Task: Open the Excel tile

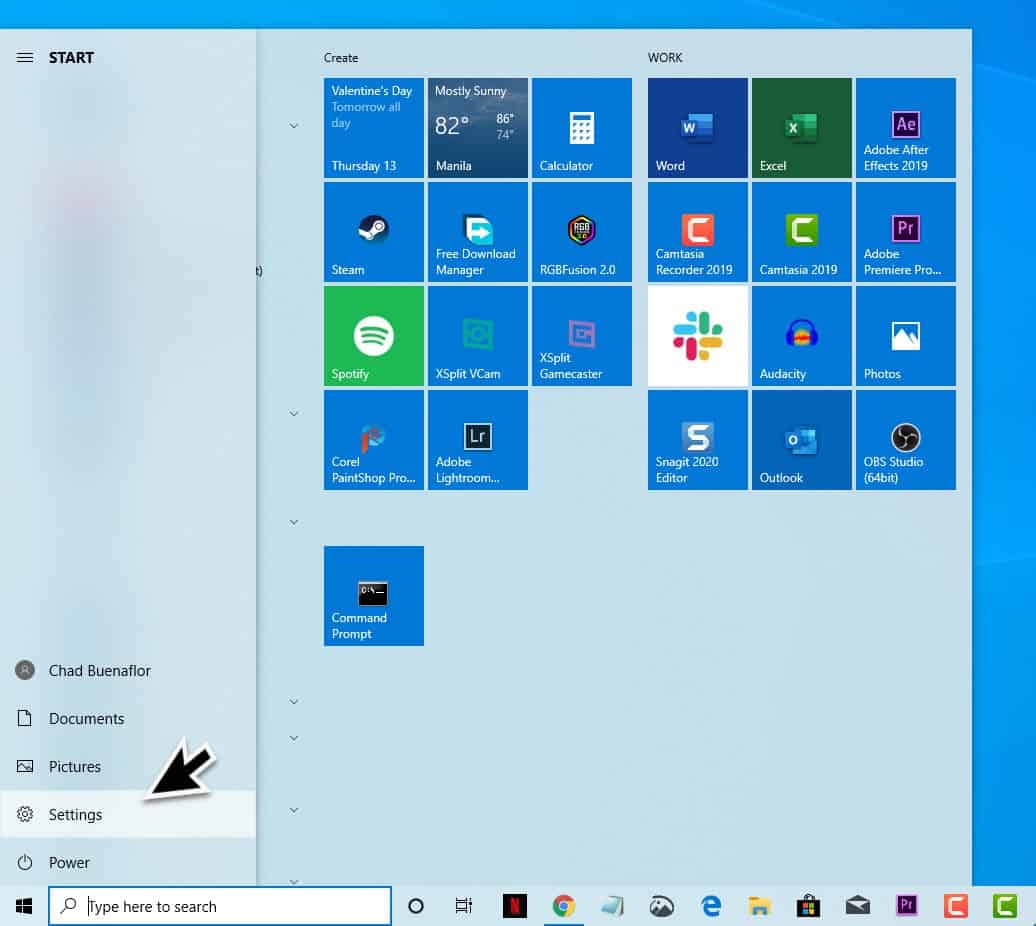Action: (x=801, y=127)
